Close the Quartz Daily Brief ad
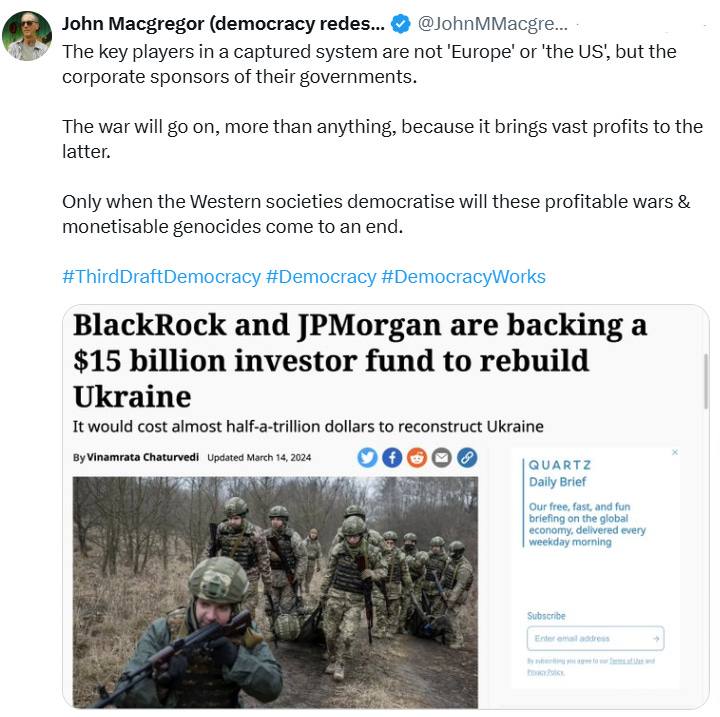This screenshot has height=717, width=720. tap(675, 452)
